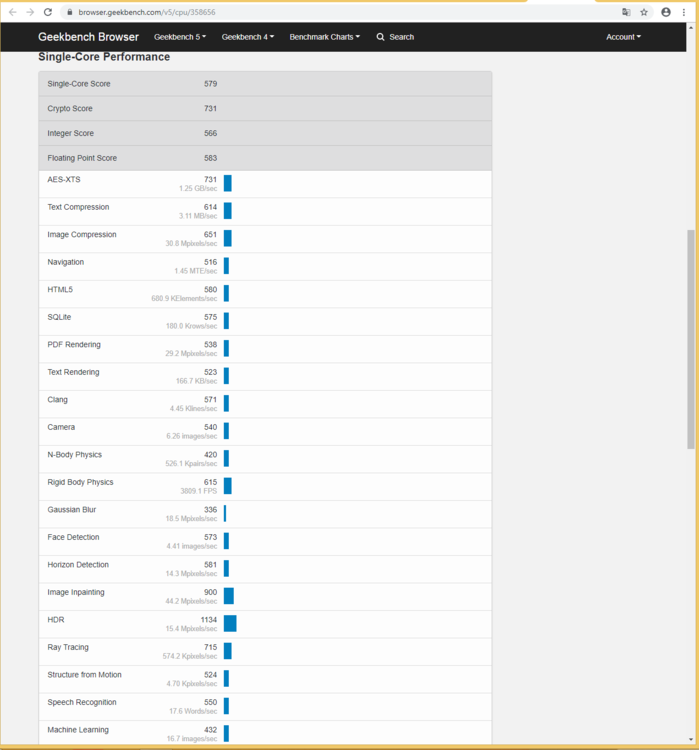Reload the Geekbench page
This screenshot has height=750, width=699.
[x=48, y=12]
